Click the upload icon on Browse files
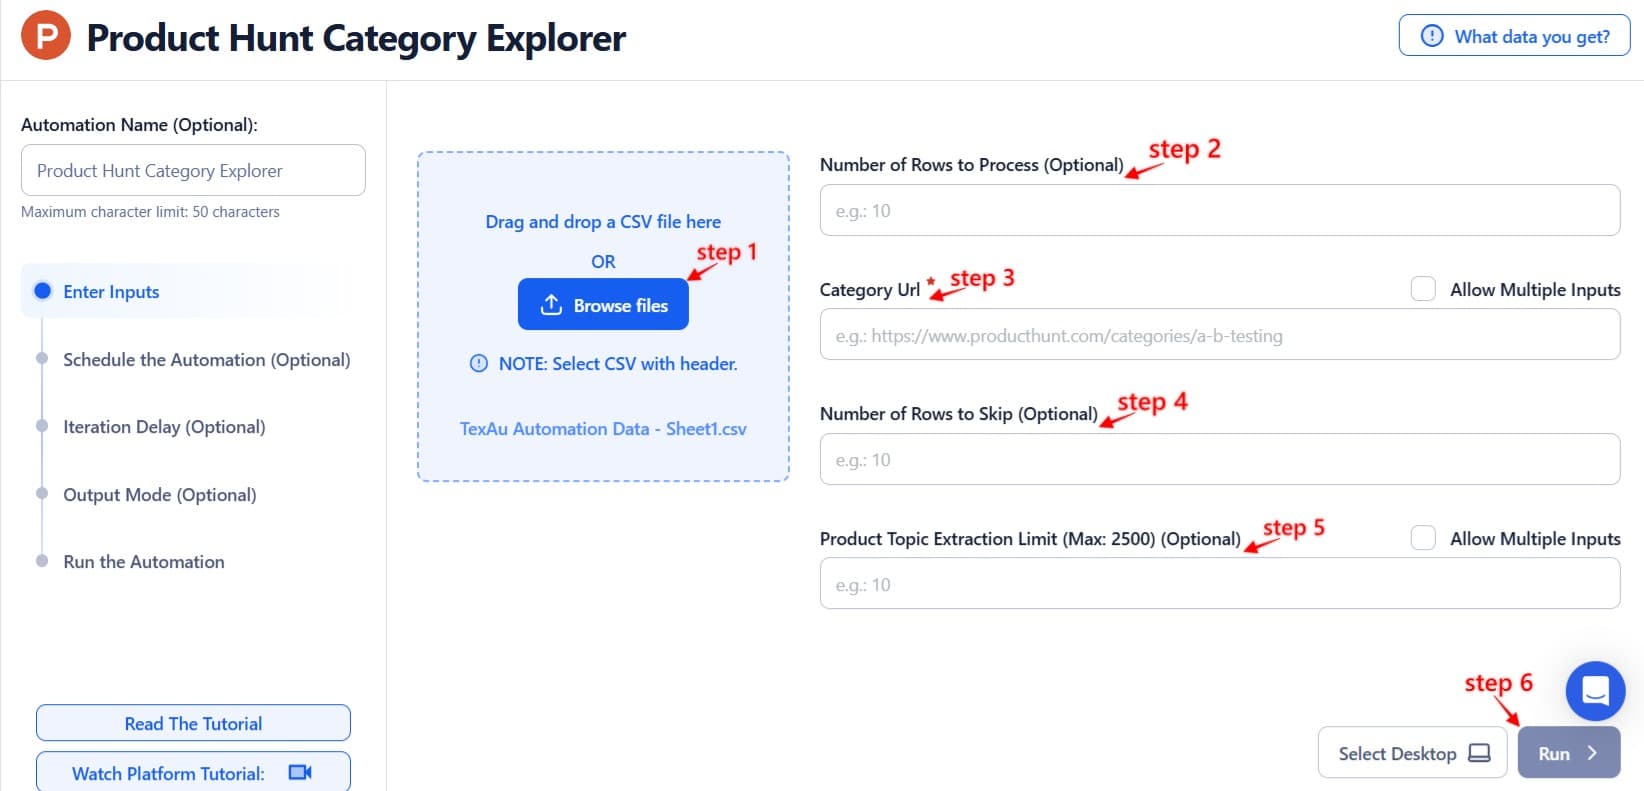 coord(551,305)
